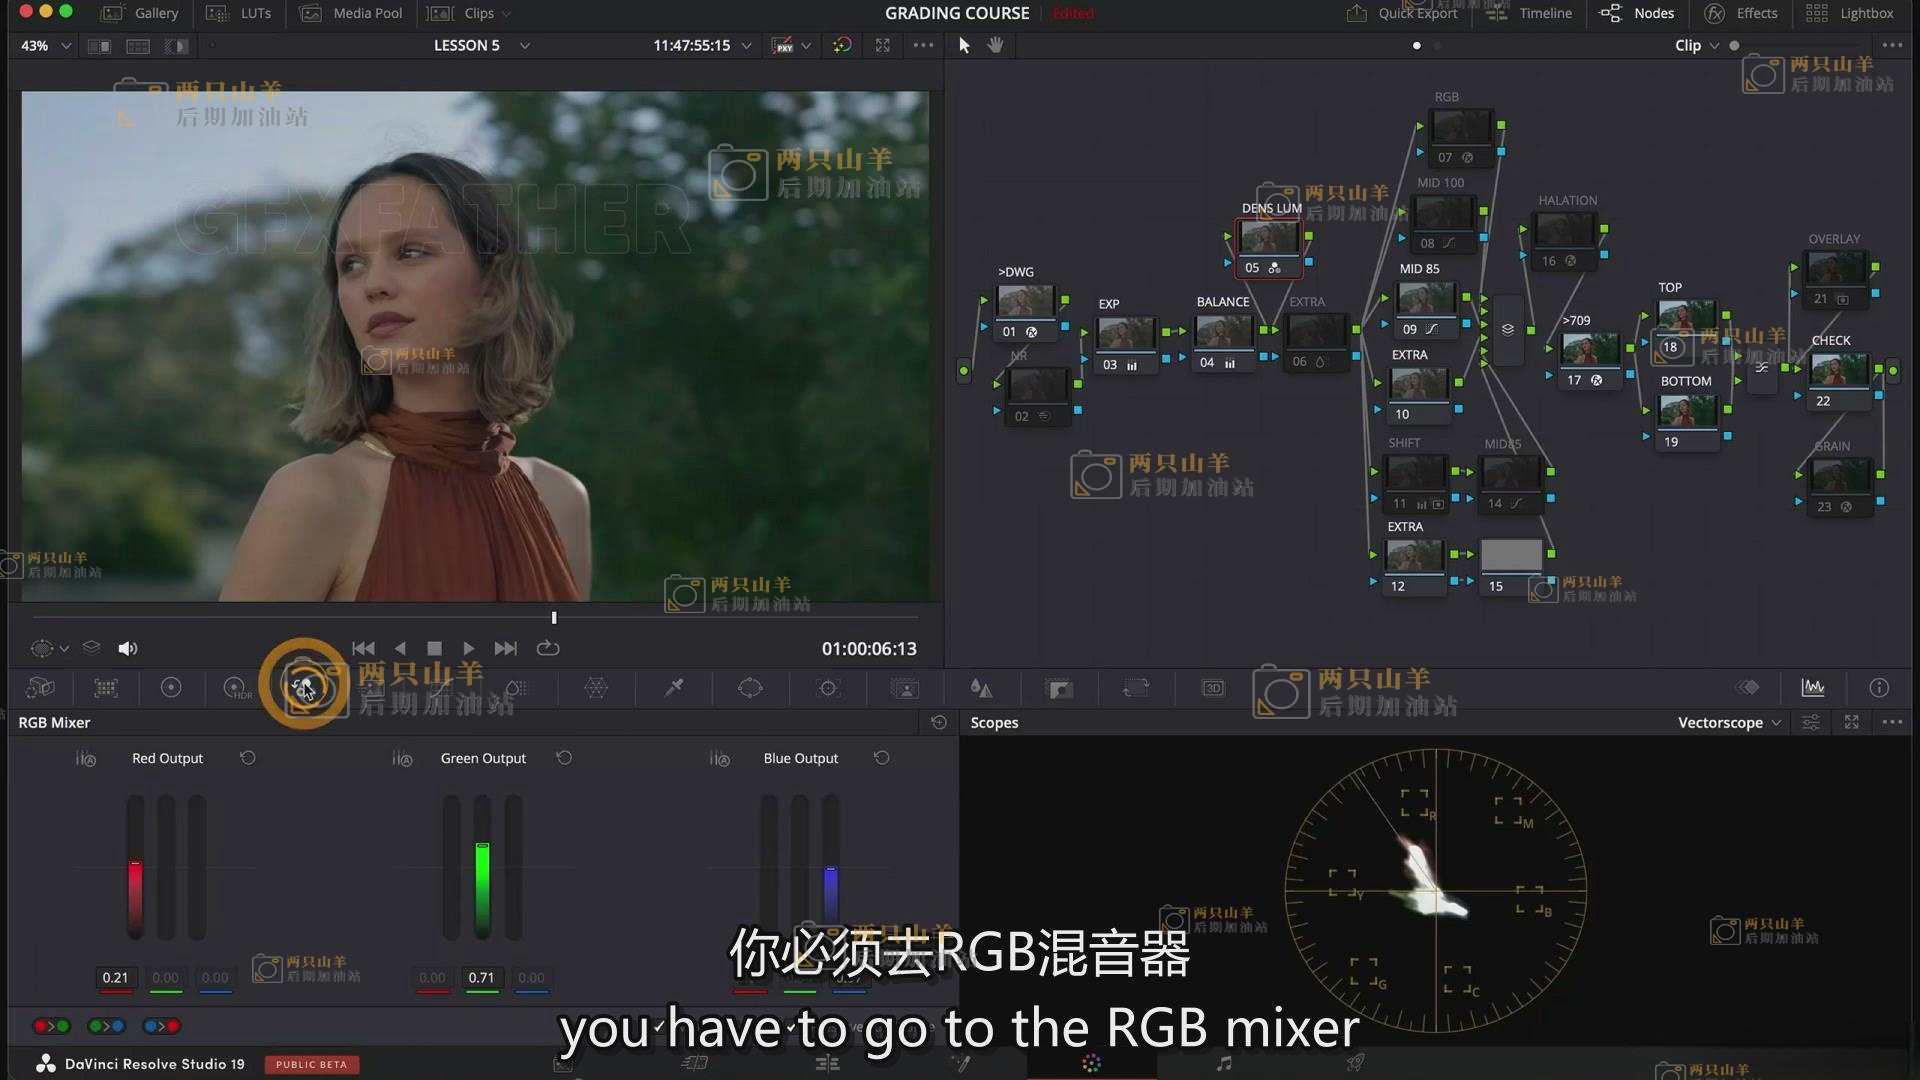Click the swap red and green channels button
The image size is (1920, 1080).
pyautogui.click(x=52, y=1026)
